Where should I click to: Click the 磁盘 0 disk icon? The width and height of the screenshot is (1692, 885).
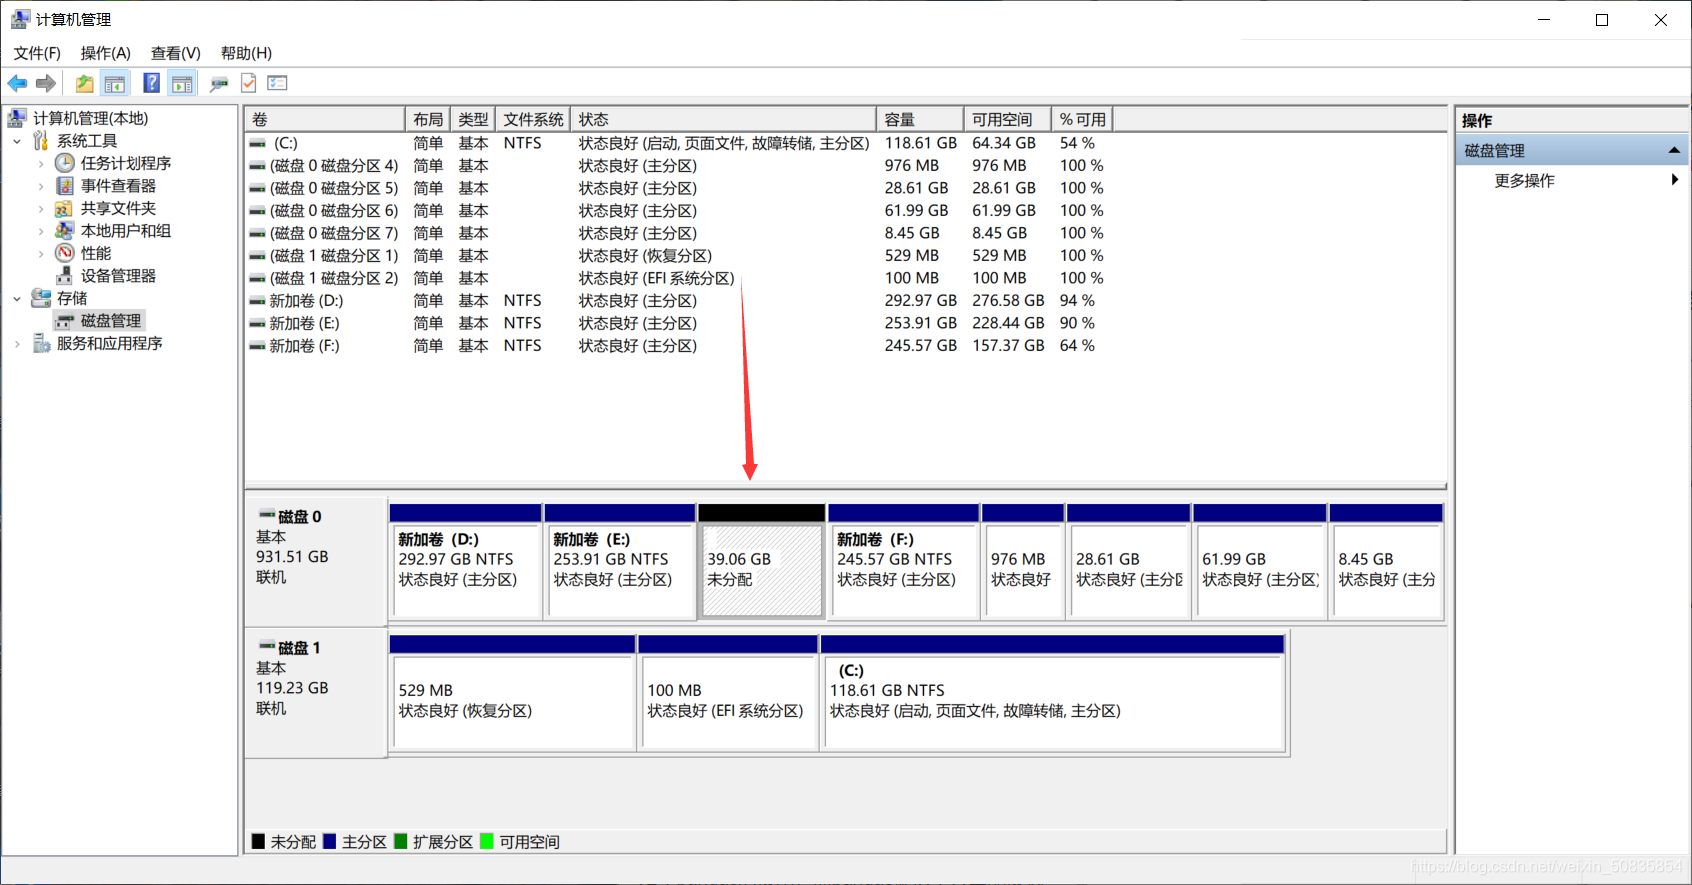click(267, 516)
